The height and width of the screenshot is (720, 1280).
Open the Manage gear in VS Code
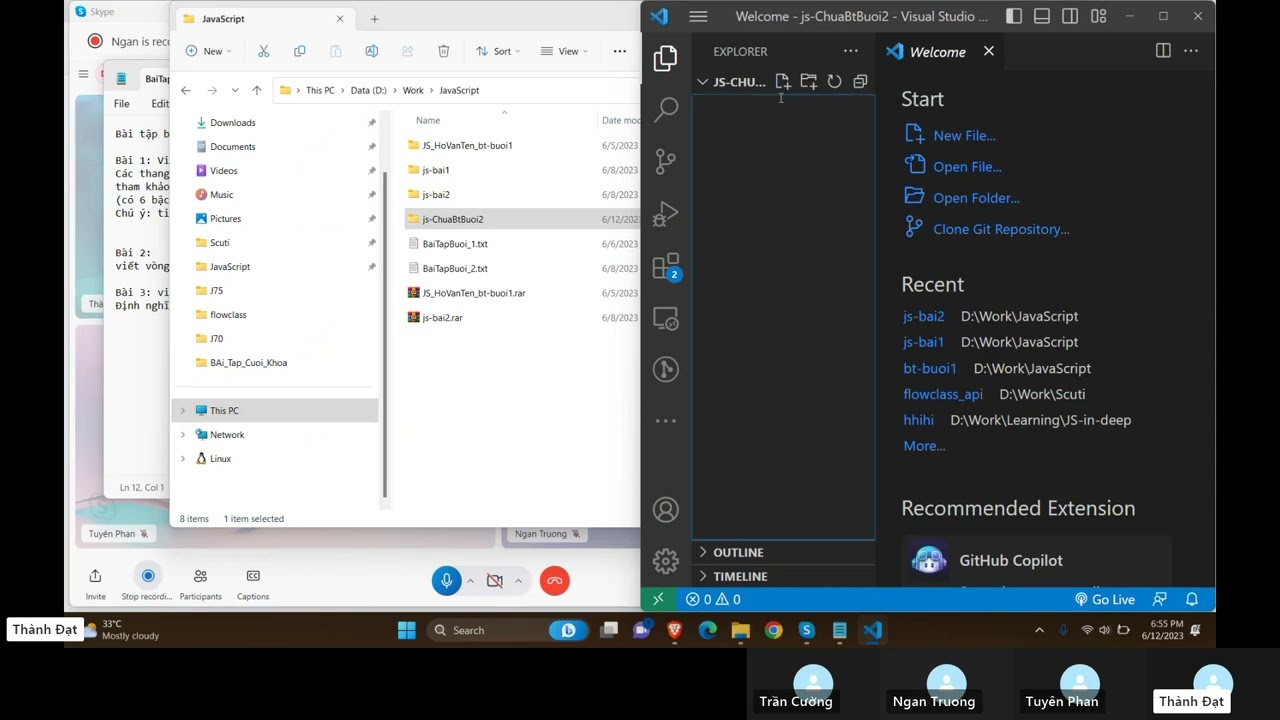(x=665, y=561)
